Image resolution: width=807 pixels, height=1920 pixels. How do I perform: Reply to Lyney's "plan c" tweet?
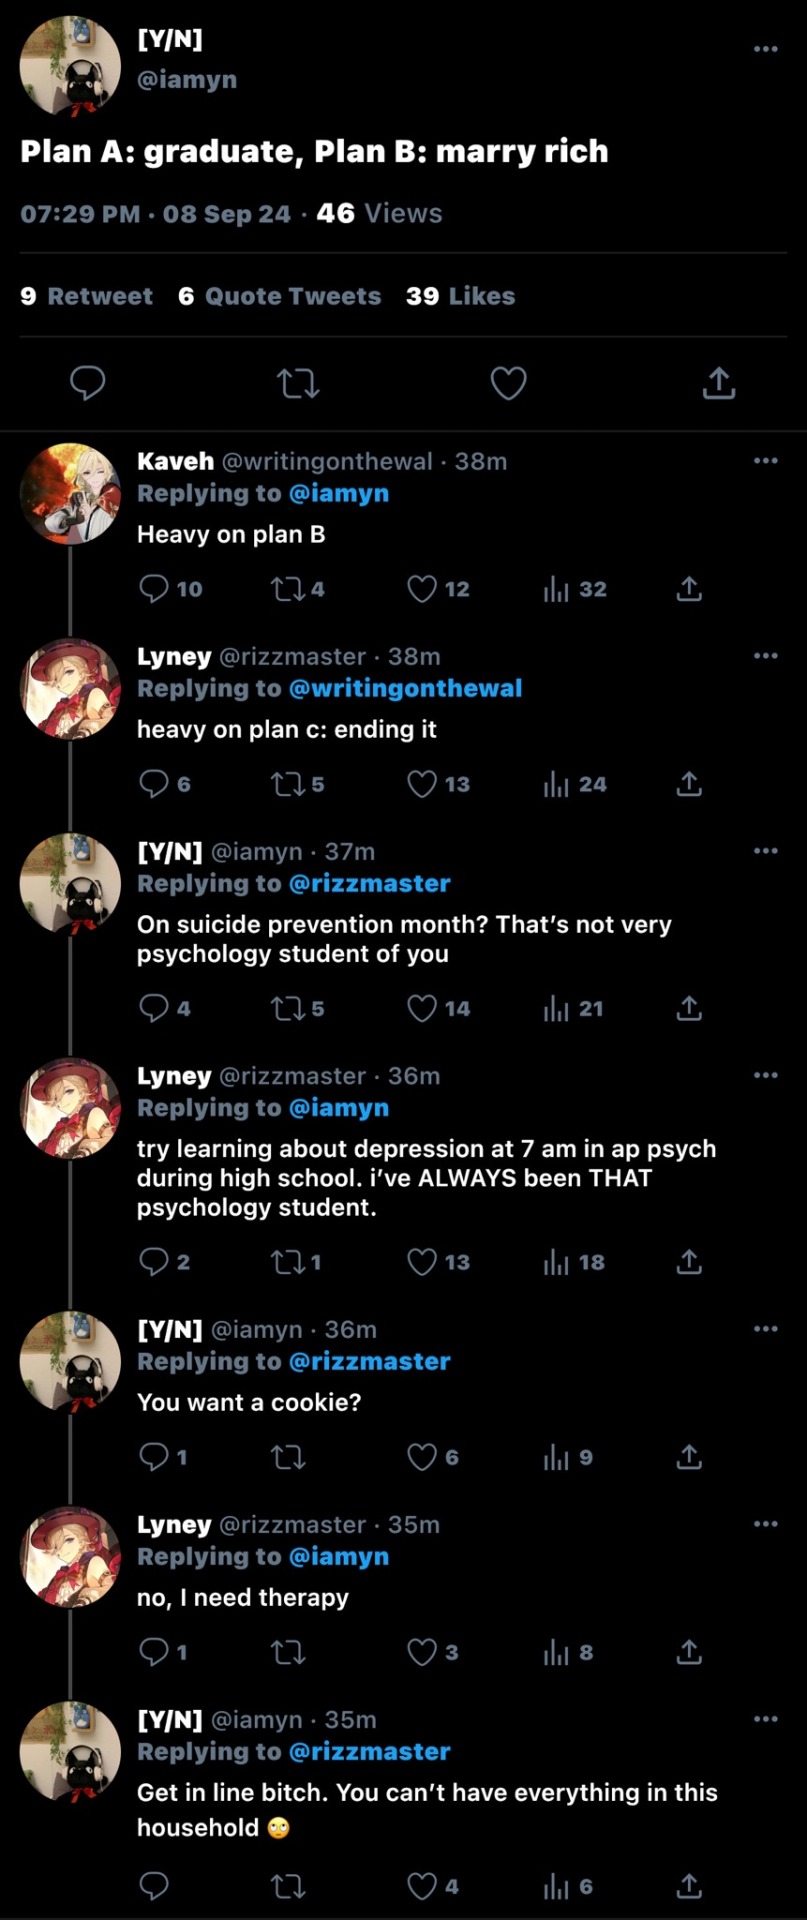tap(153, 784)
